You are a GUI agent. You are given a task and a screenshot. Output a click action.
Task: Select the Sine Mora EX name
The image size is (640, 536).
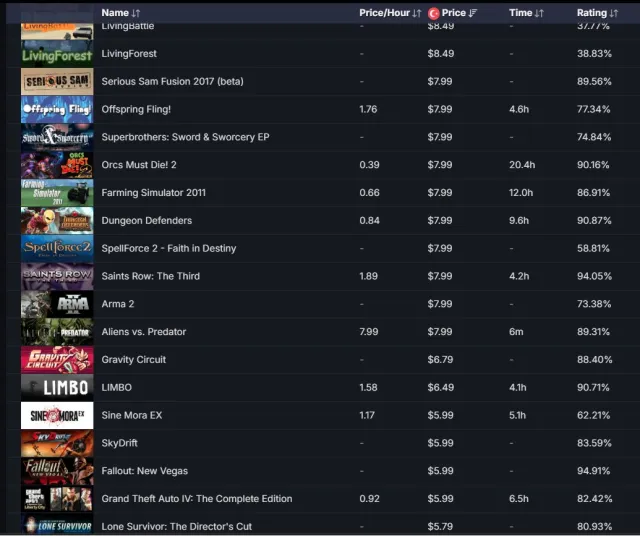pos(131,415)
